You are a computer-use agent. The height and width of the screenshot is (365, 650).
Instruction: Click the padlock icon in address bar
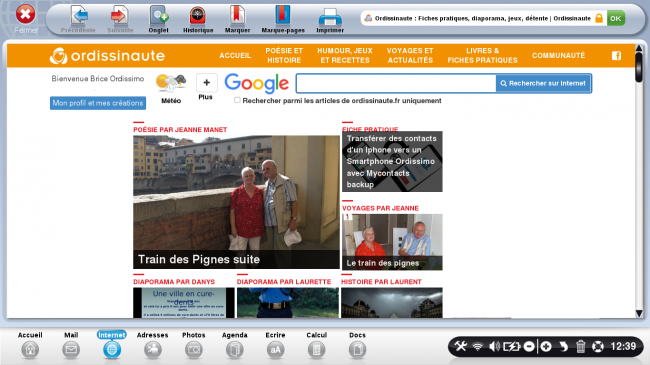pyautogui.click(x=599, y=18)
